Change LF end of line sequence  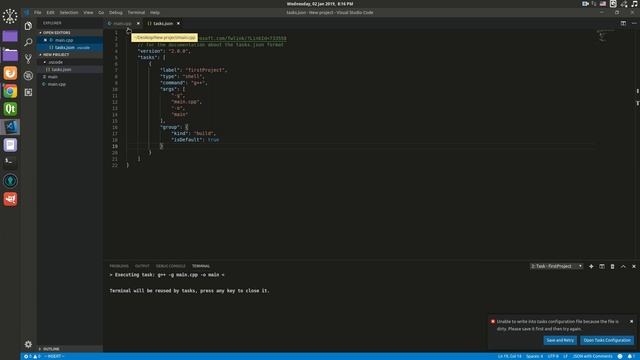click(566, 356)
